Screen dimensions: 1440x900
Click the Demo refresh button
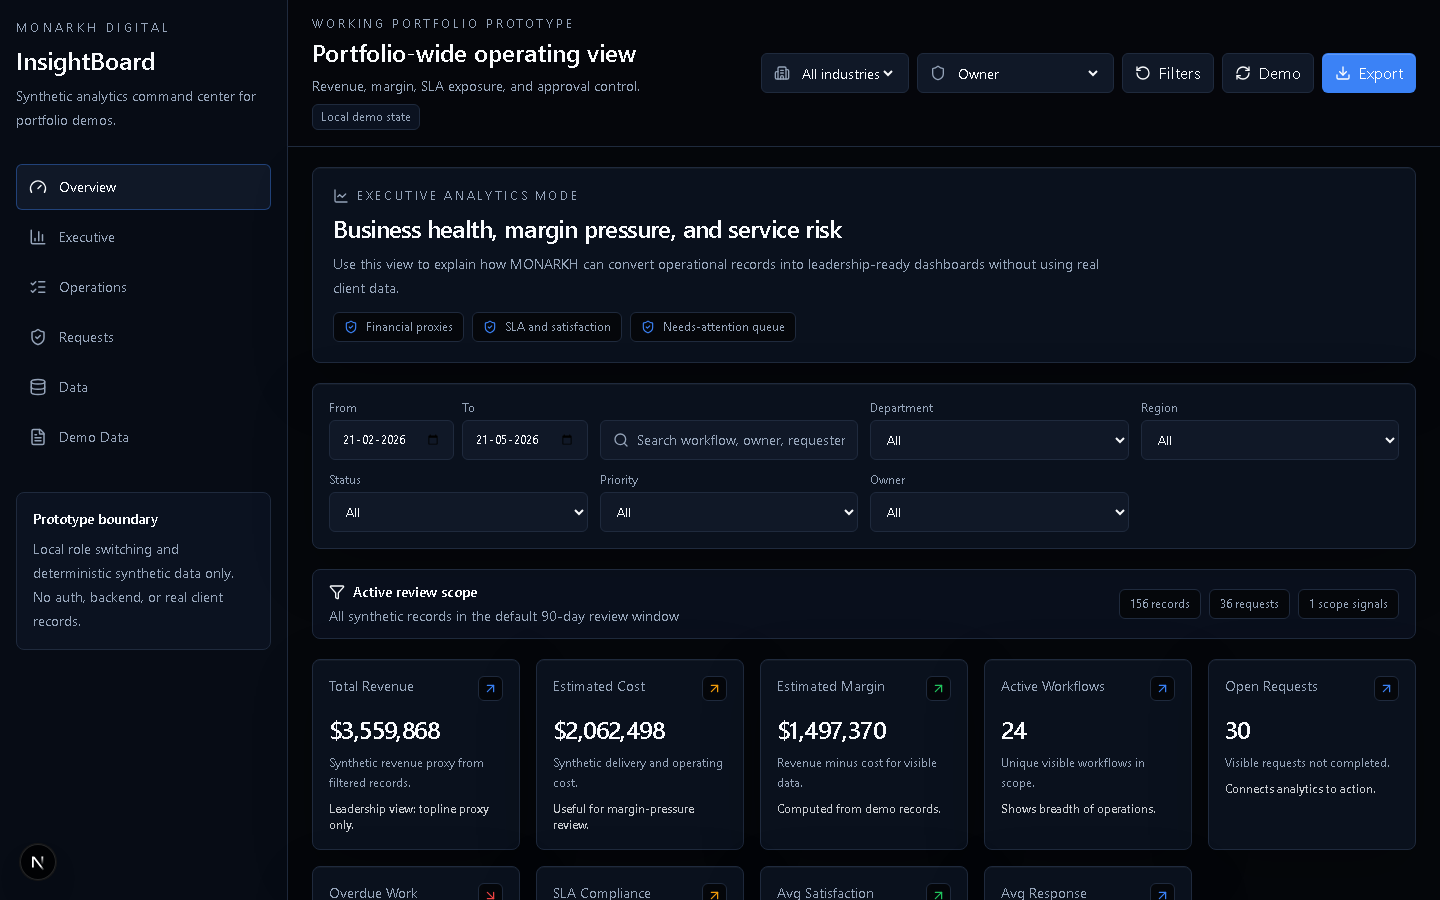click(x=1268, y=73)
